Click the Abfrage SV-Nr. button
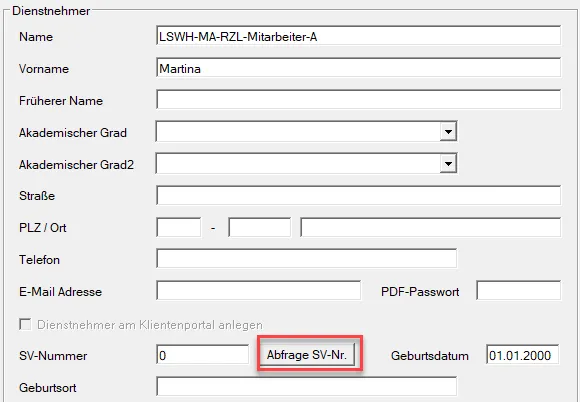This screenshot has width=580, height=402. click(x=307, y=355)
